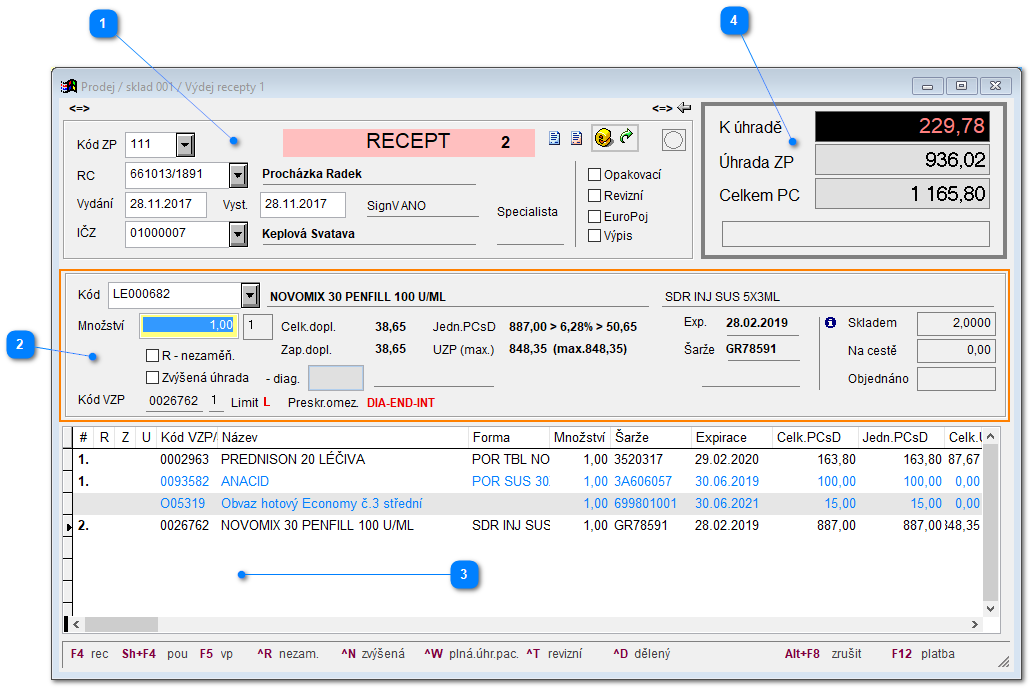Click the table scroll right arrow

click(975, 624)
